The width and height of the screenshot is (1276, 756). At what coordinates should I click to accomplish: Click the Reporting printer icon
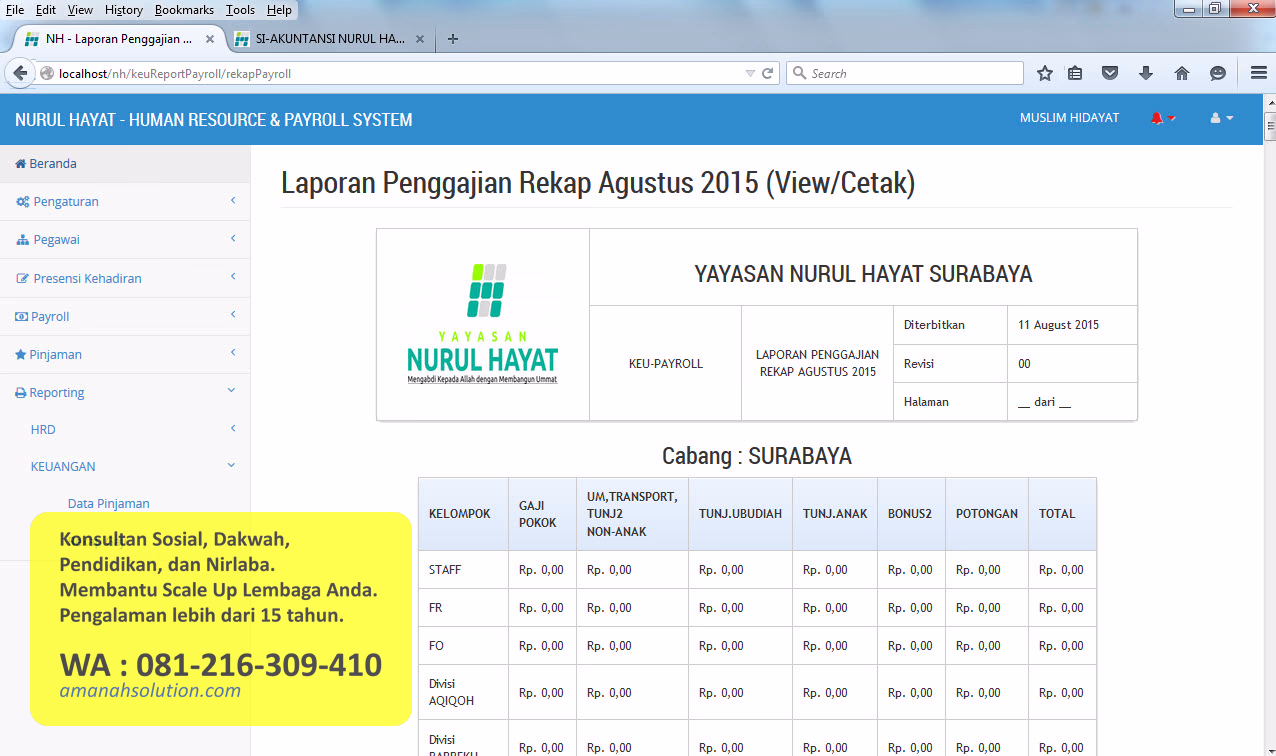coord(21,393)
